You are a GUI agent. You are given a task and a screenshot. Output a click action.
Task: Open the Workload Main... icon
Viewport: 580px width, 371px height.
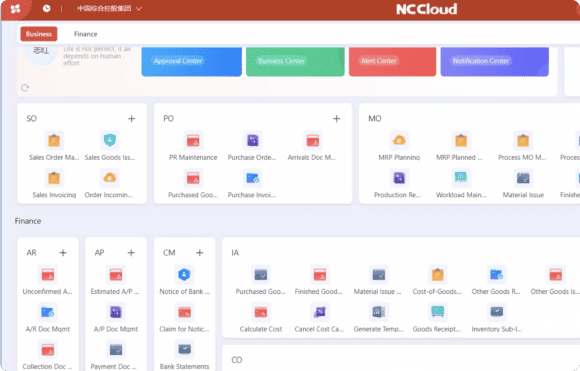coord(461,178)
